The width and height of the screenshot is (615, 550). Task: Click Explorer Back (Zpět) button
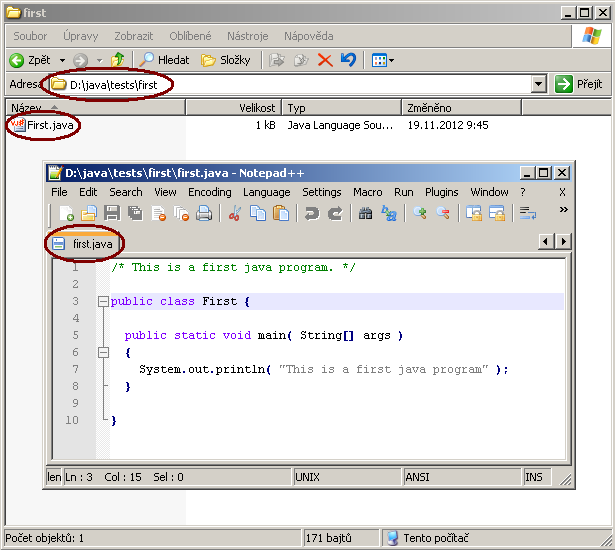point(30,60)
